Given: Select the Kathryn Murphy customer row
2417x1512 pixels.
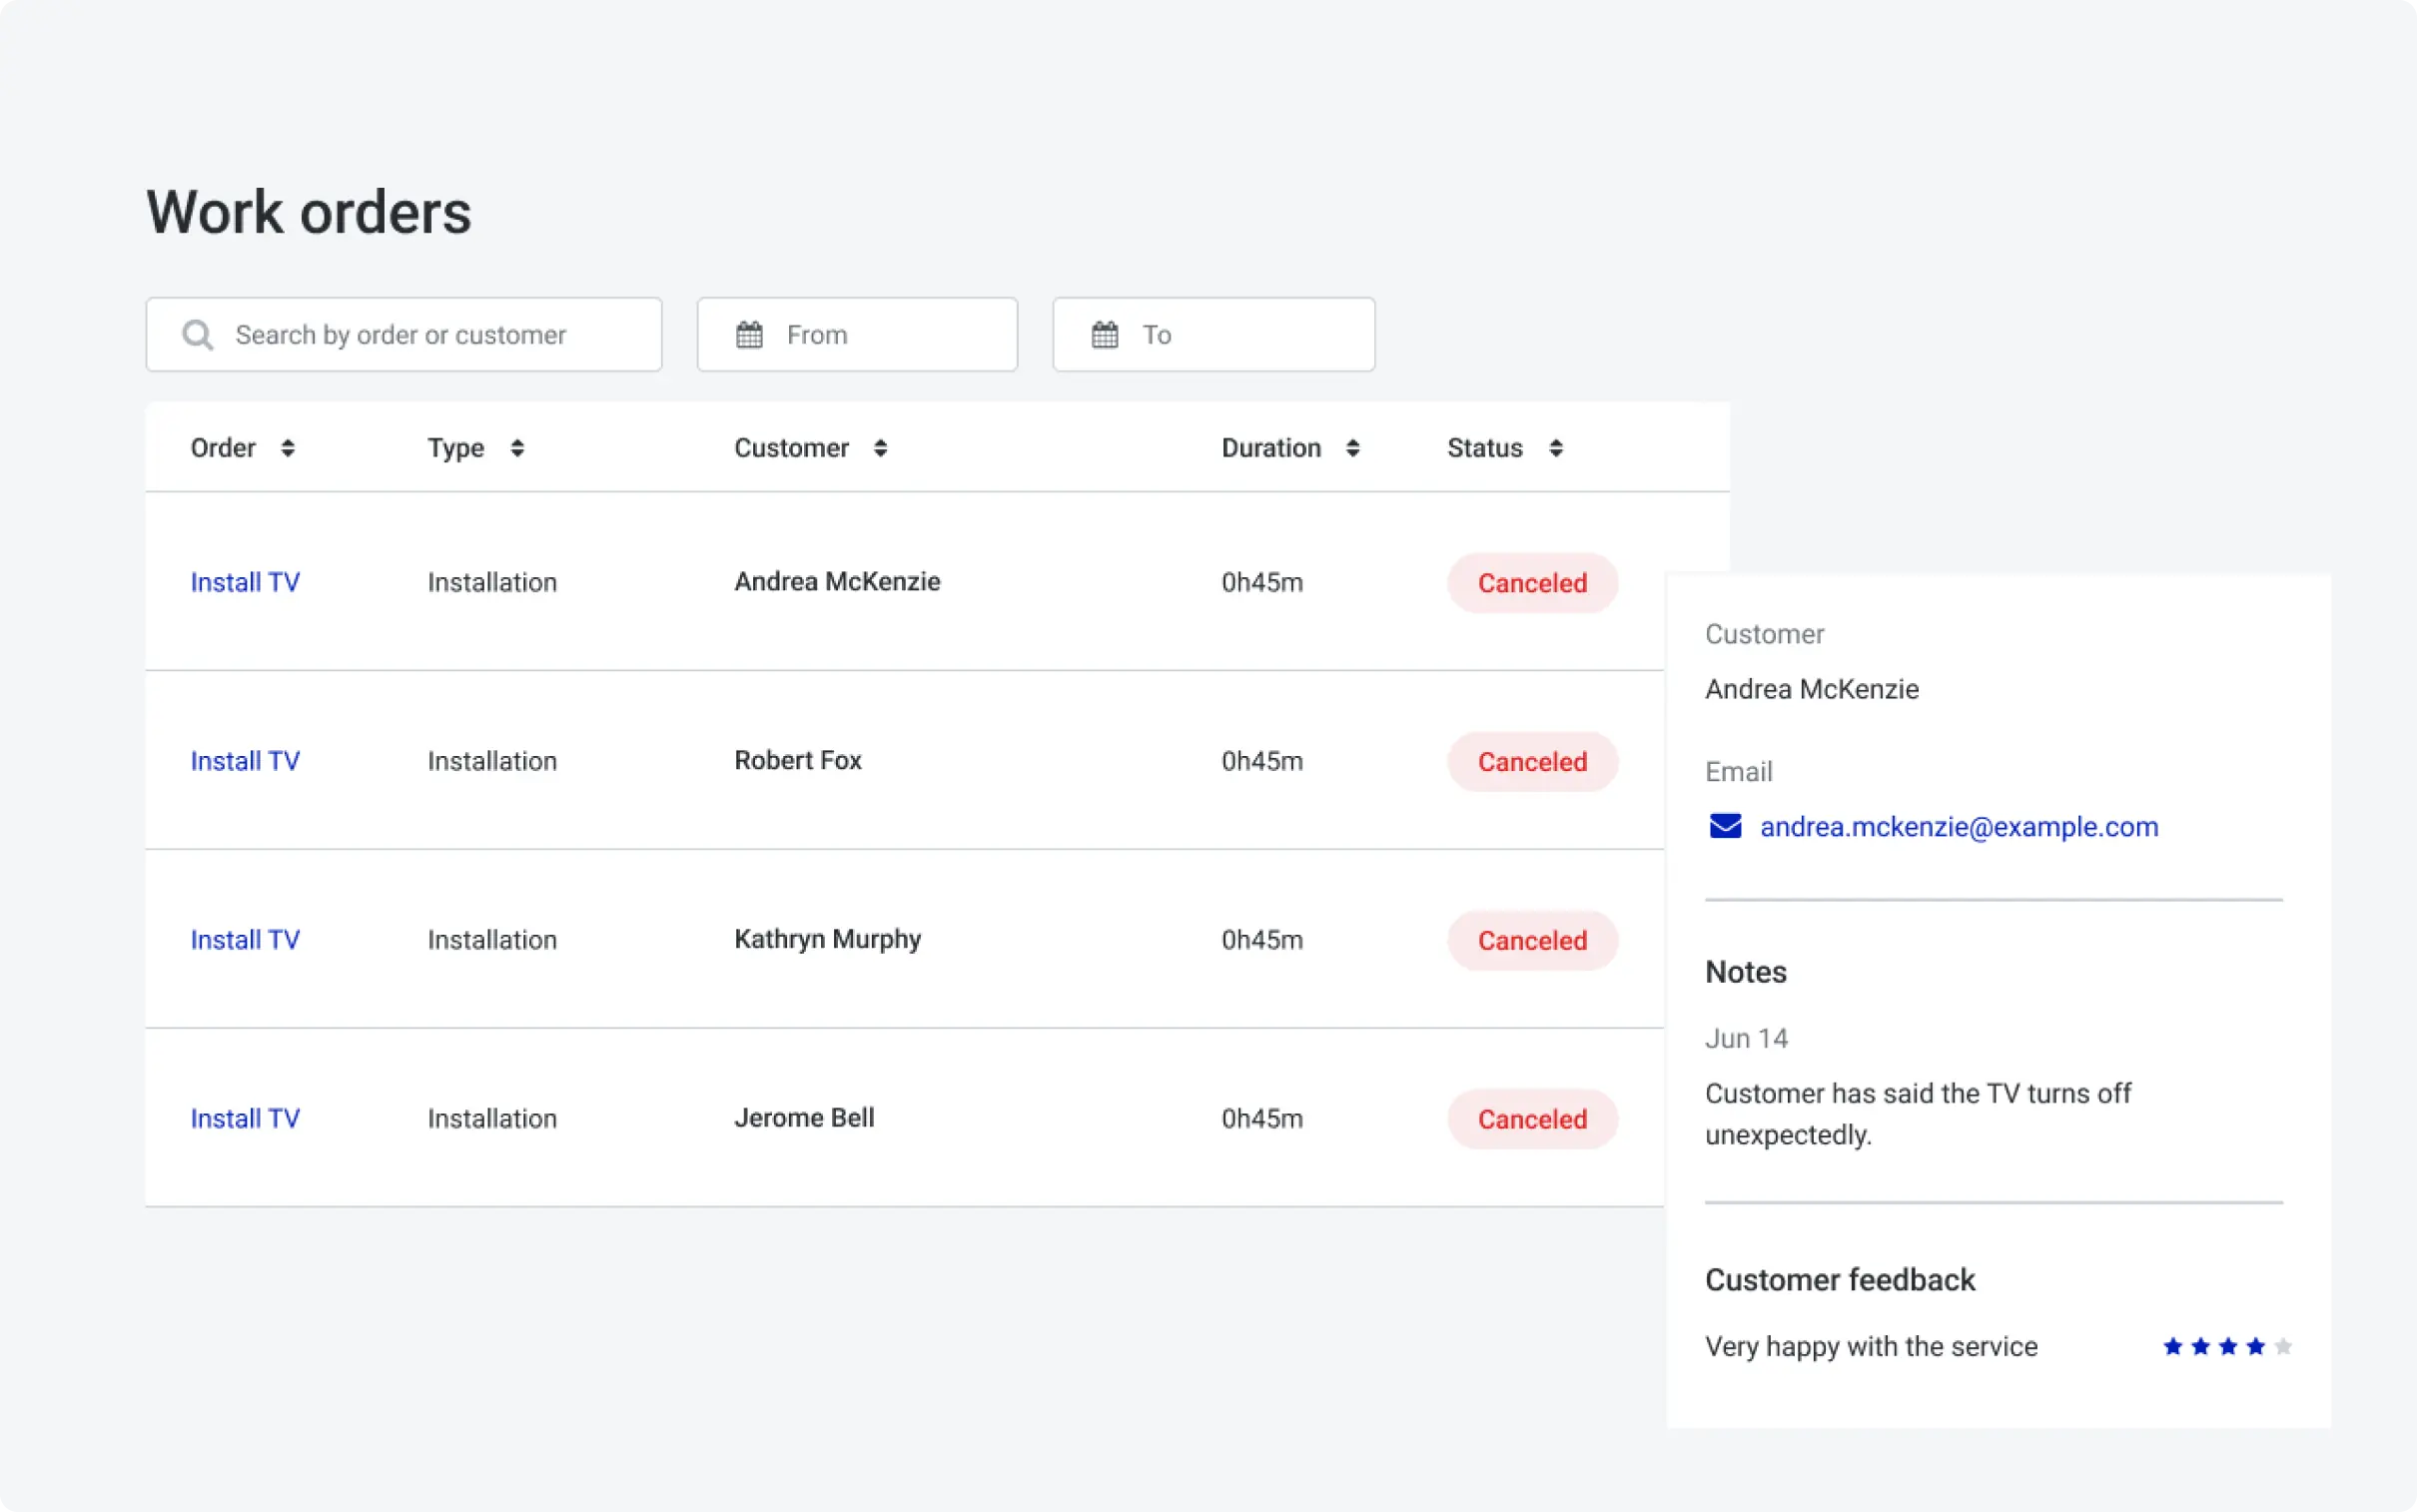Looking at the screenshot, I should 827,939.
